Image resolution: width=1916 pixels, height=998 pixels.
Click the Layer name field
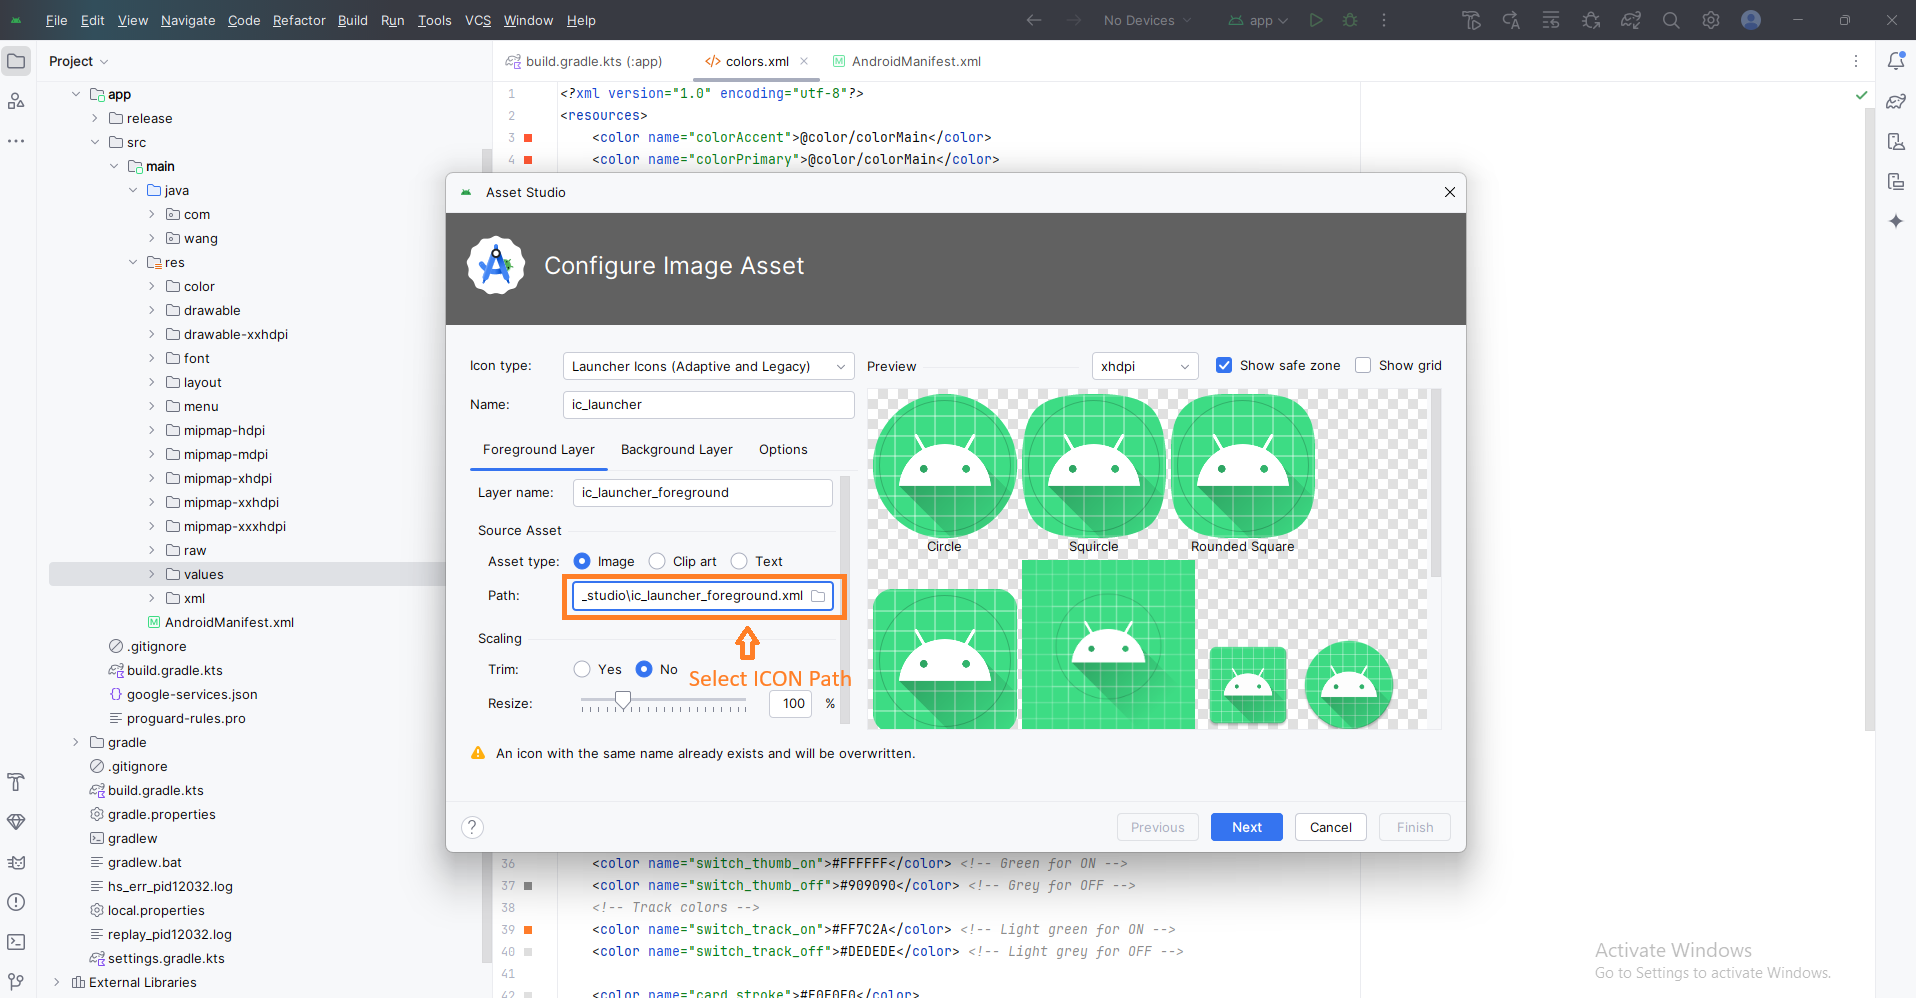(702, 493)
